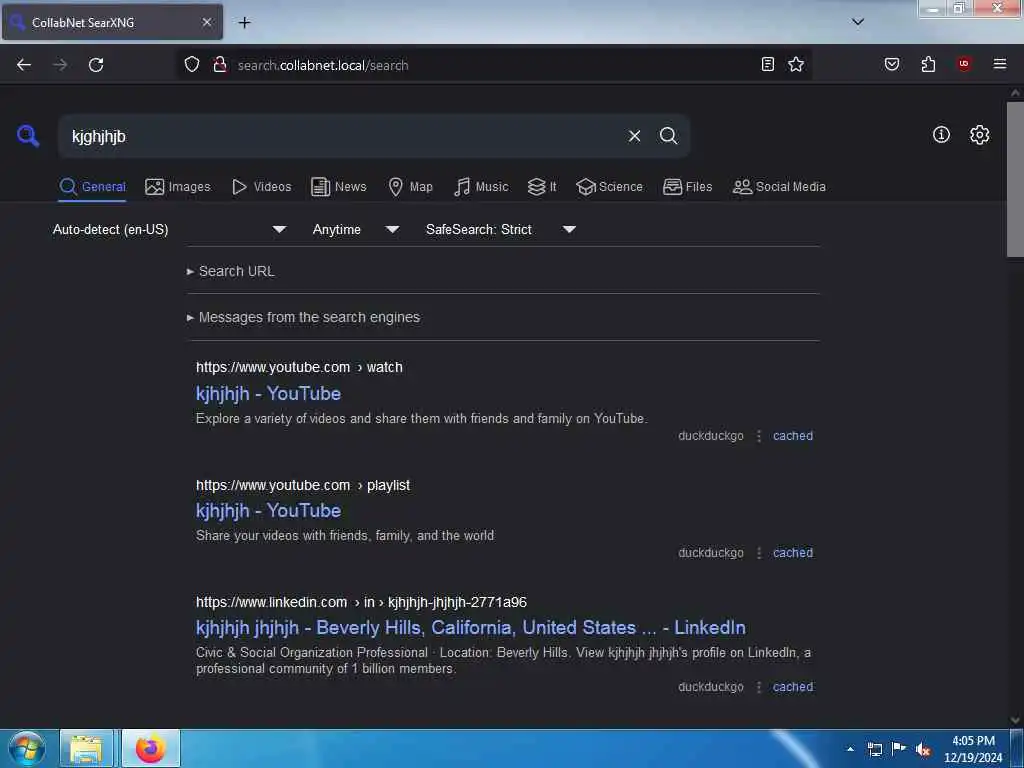Image resolution: width=1024 pixels, height=768 pixels.
Task: Open muted volume tray icon
Action: (923, 749)
